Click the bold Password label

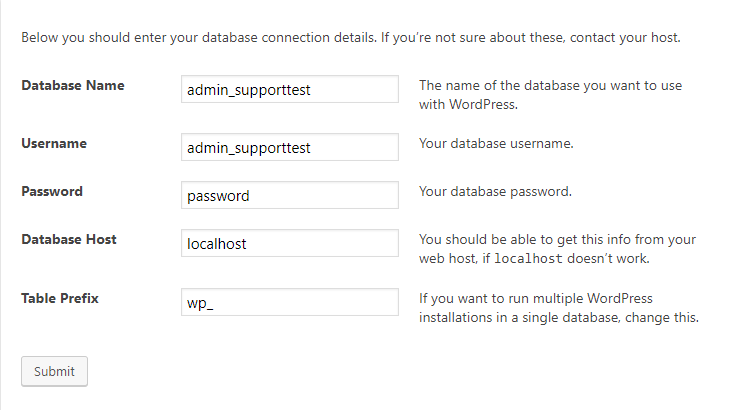click(x=52, y=191)
